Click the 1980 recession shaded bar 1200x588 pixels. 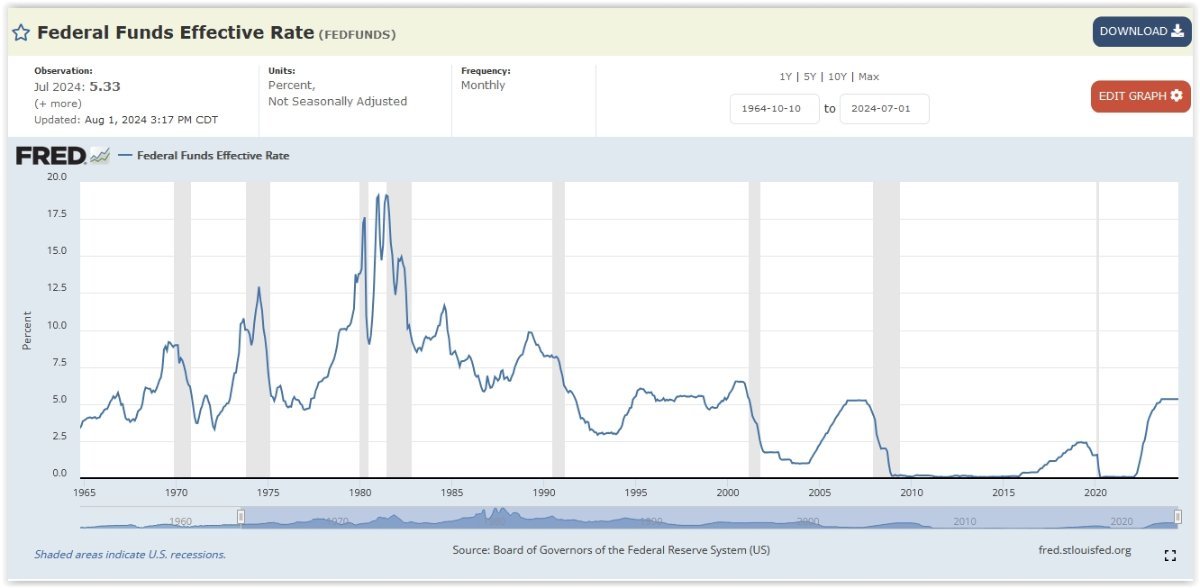pyautogui.click(x=364, y=329)
